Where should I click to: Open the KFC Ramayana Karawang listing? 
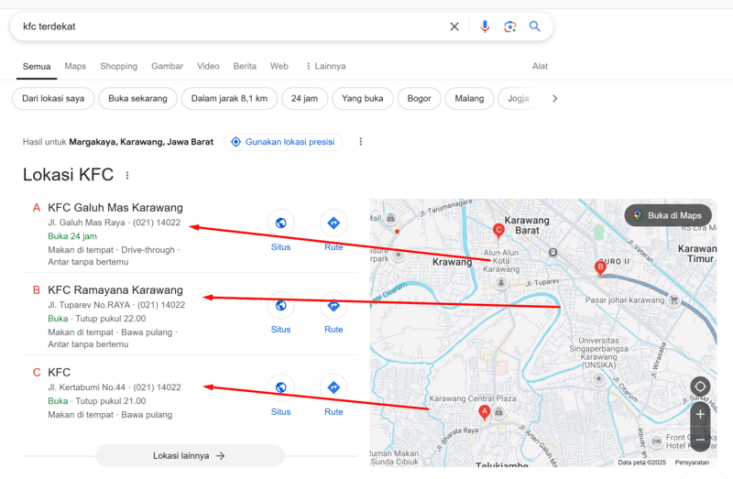[x=115, y=290]
